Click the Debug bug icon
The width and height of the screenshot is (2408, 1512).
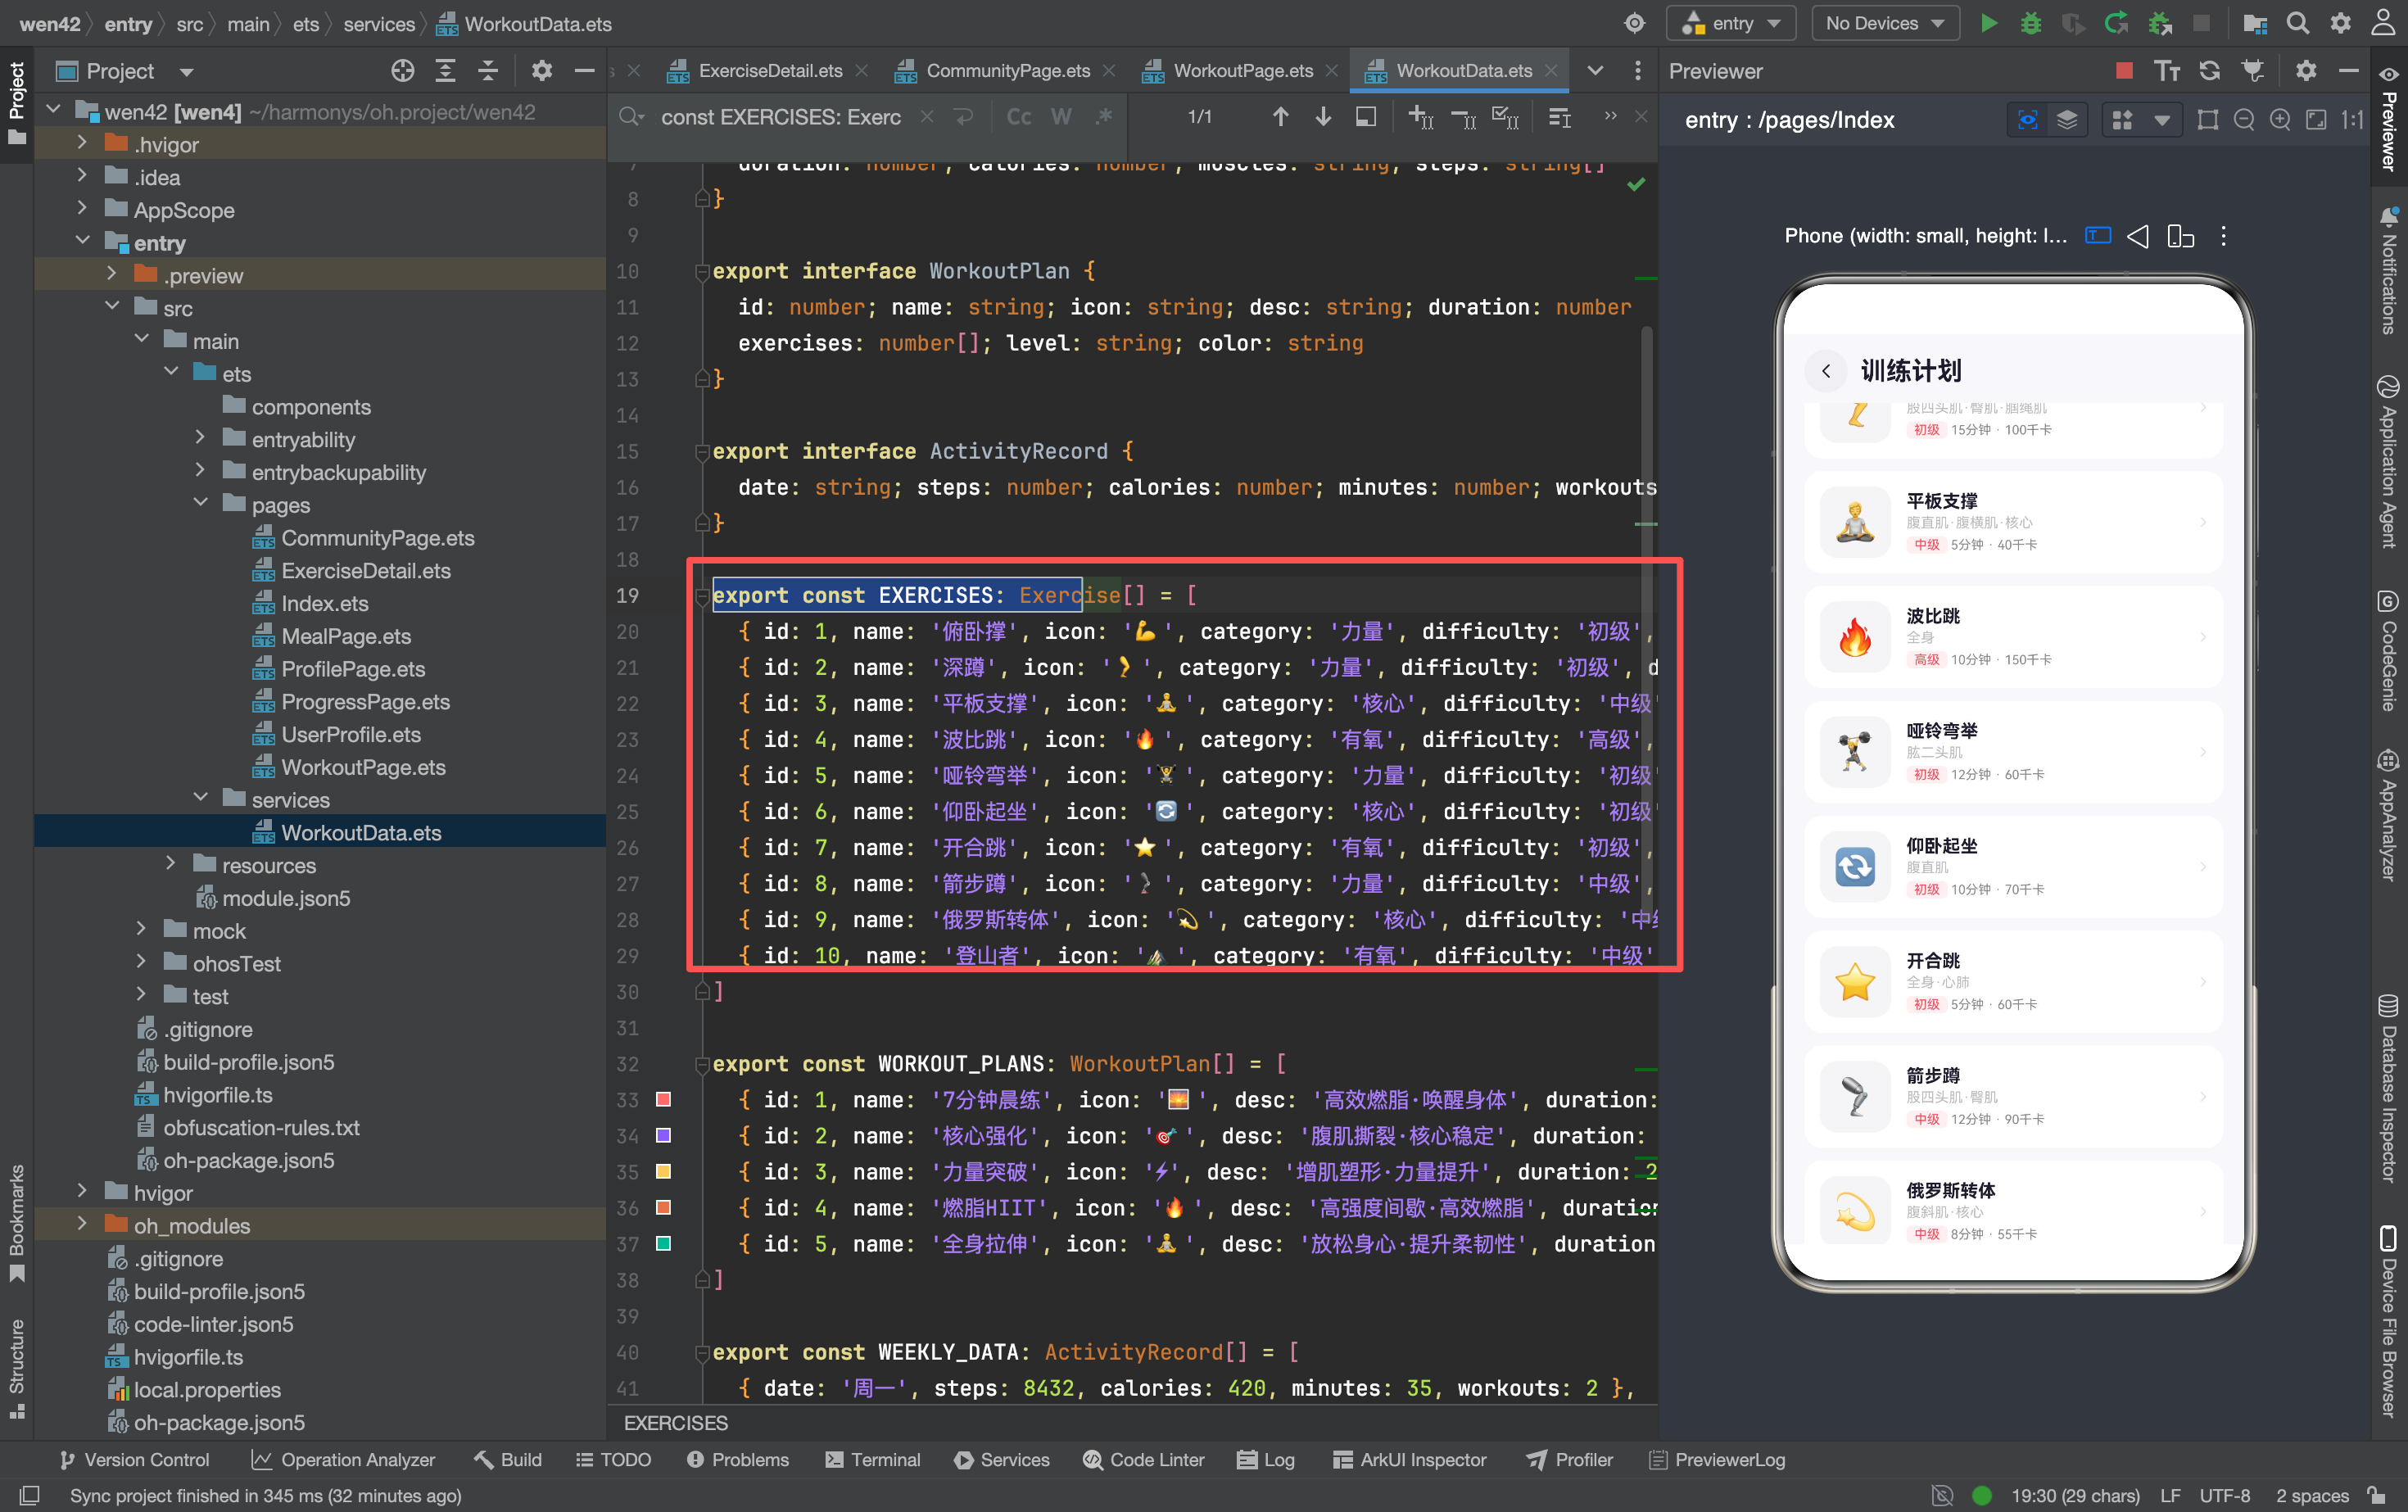coord(2031,23)
